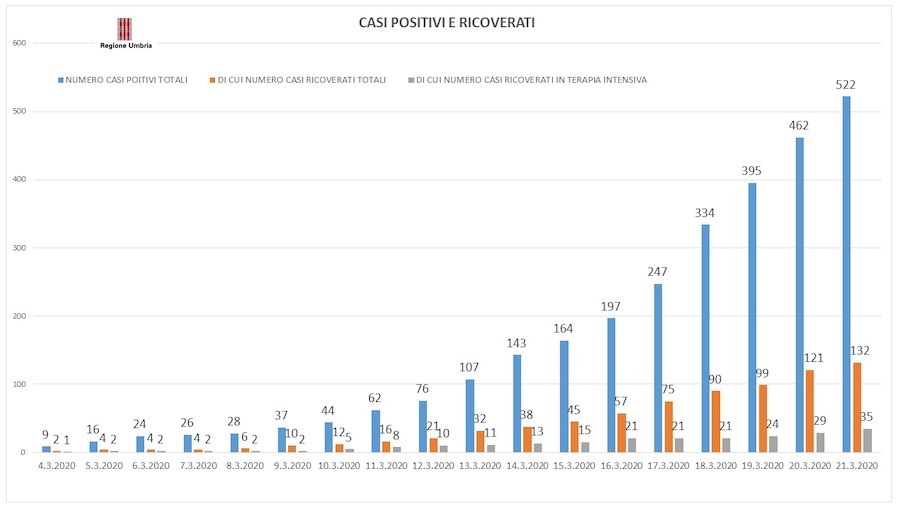Click the x-axis date label 14.3.2020
This screenshot has height=507, width=900.
[528, 465]
